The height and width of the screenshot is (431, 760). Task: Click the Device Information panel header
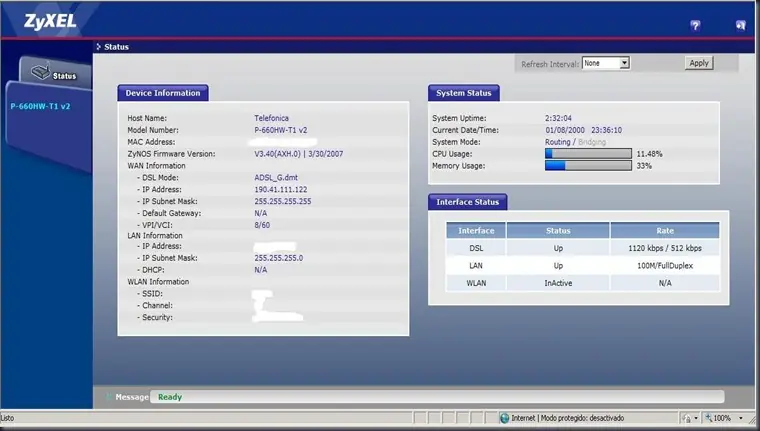tap(163, 93)
